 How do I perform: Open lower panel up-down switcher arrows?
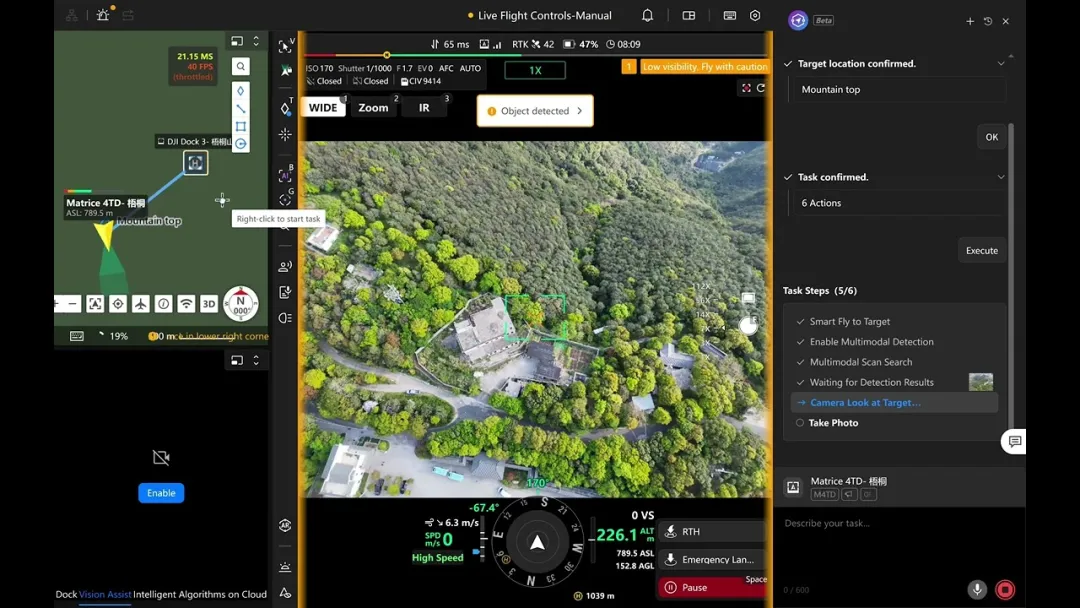coord(256,360)
